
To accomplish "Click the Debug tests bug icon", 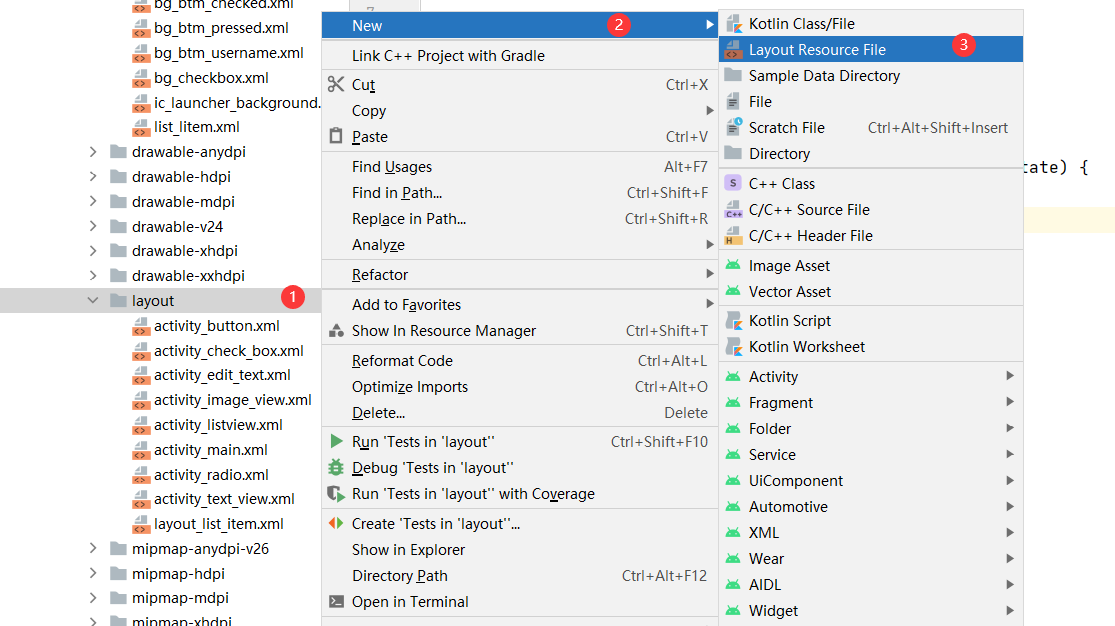I will [335, 468].
